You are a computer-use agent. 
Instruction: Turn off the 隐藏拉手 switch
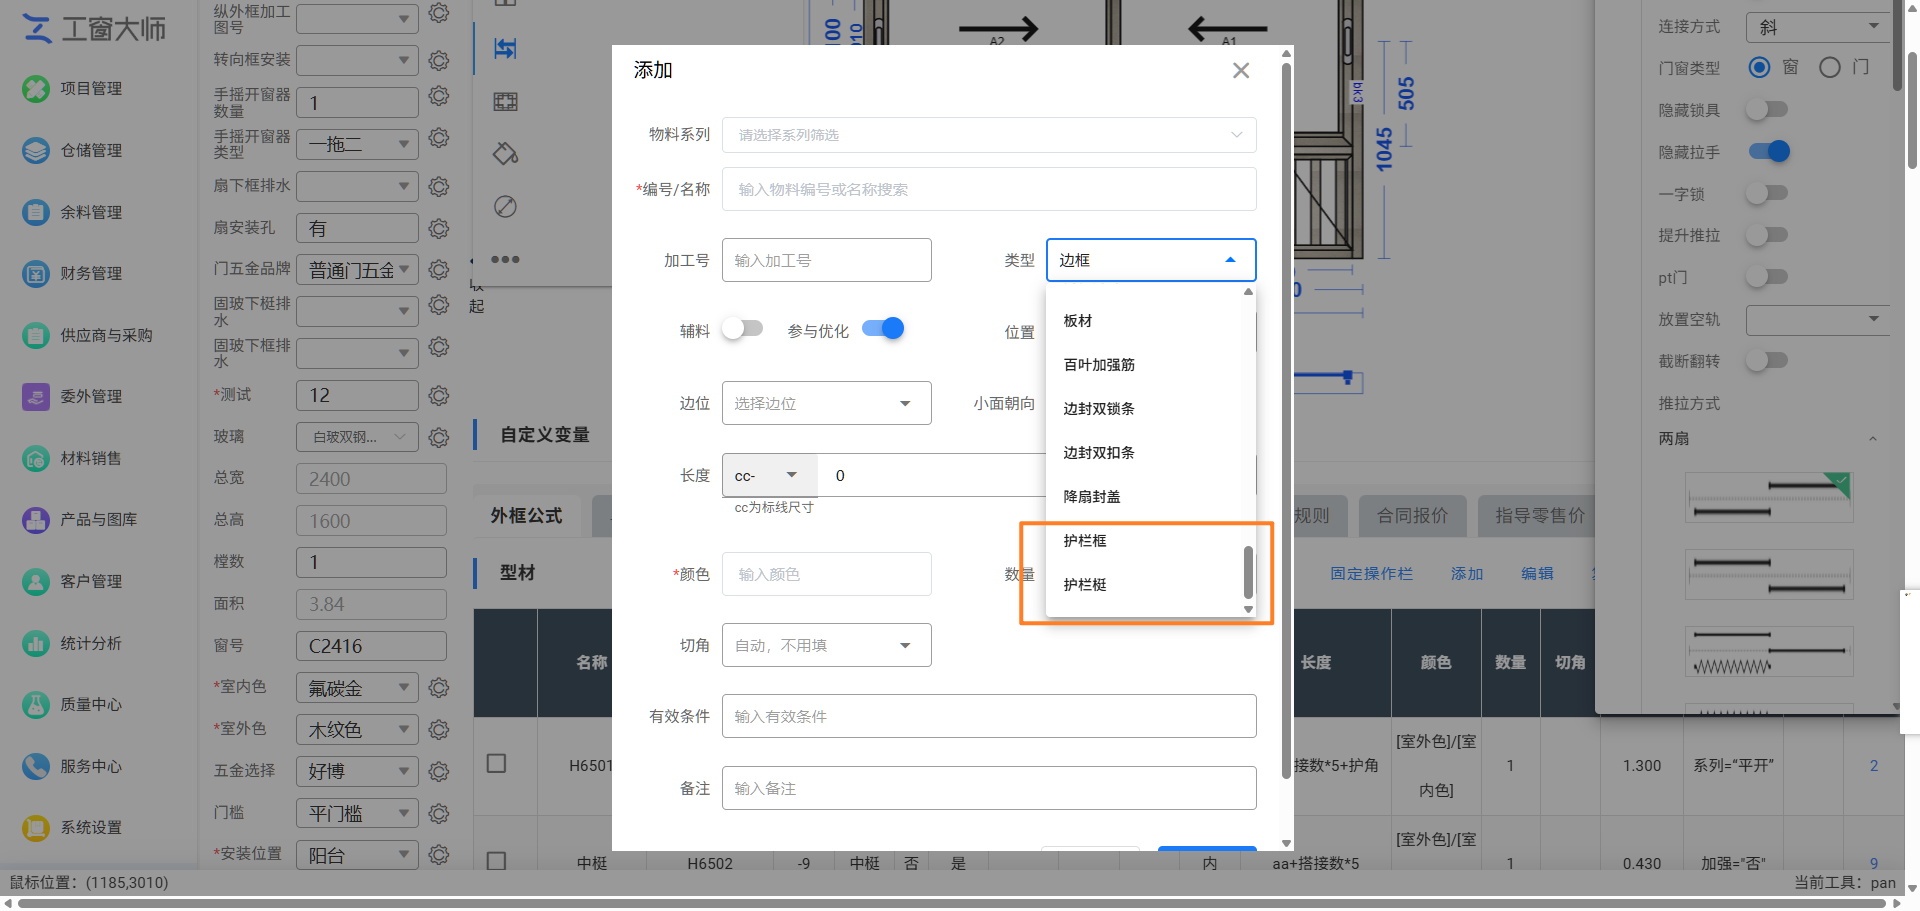coord(1769,152)
